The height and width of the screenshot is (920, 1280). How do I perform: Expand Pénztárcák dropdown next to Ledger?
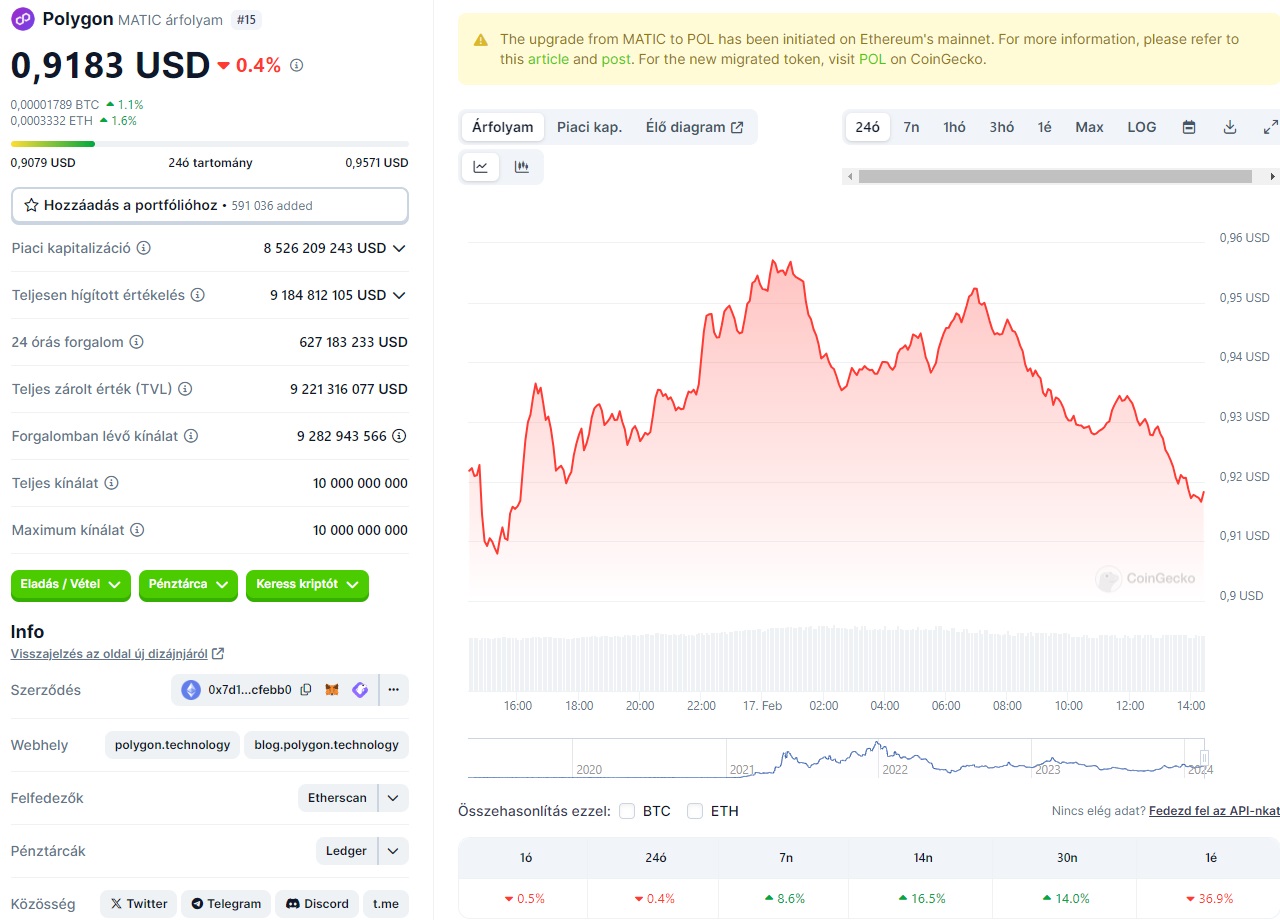(393, 851)
